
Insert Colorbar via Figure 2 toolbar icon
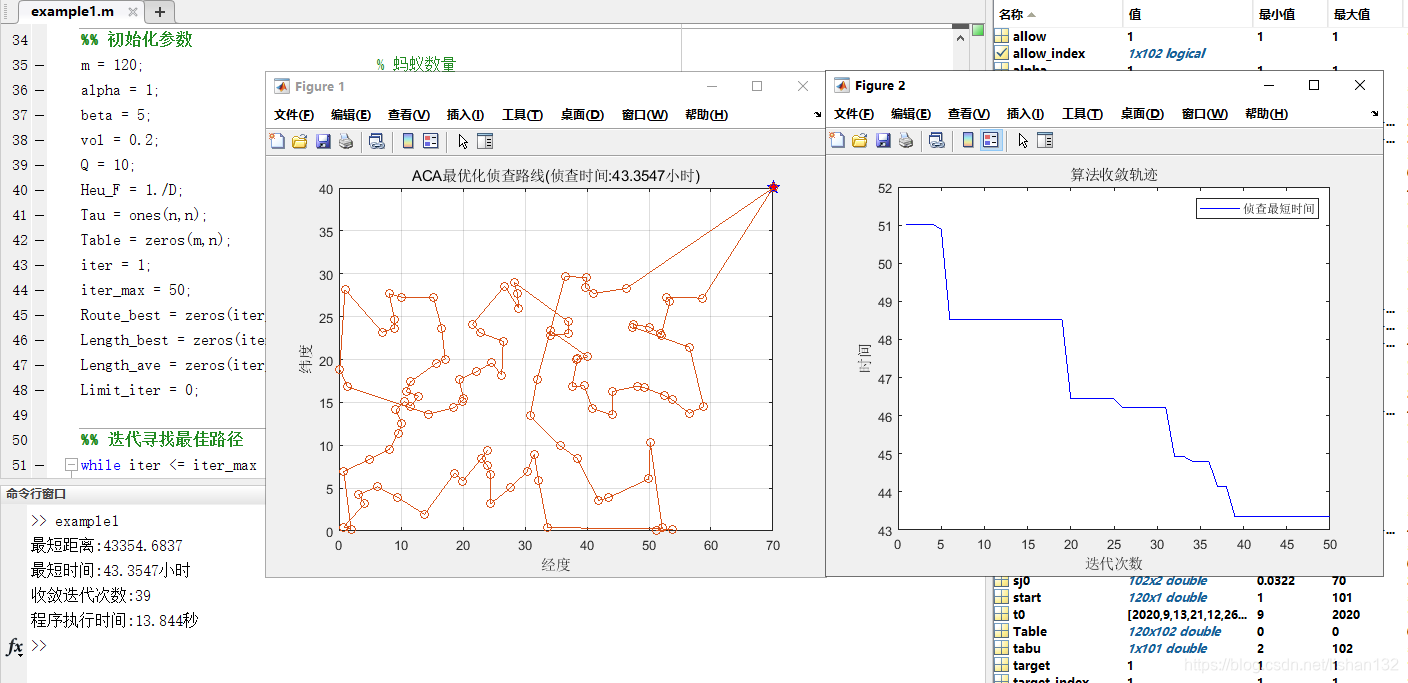pos(968,140)
